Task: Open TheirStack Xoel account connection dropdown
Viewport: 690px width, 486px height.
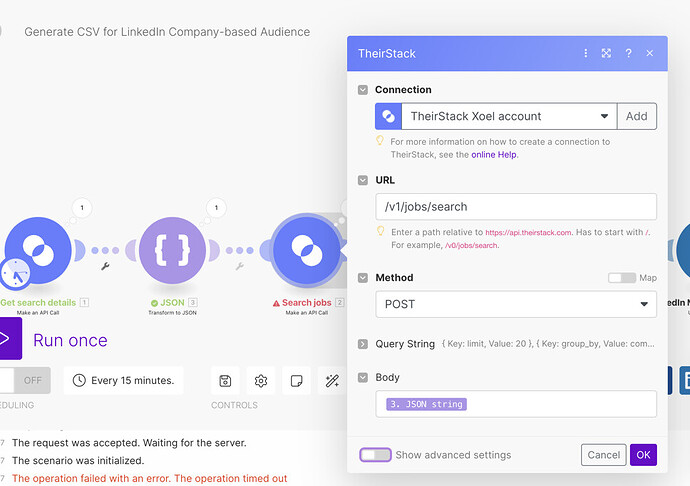Action: pyautogui.click(x=509, y=116)
